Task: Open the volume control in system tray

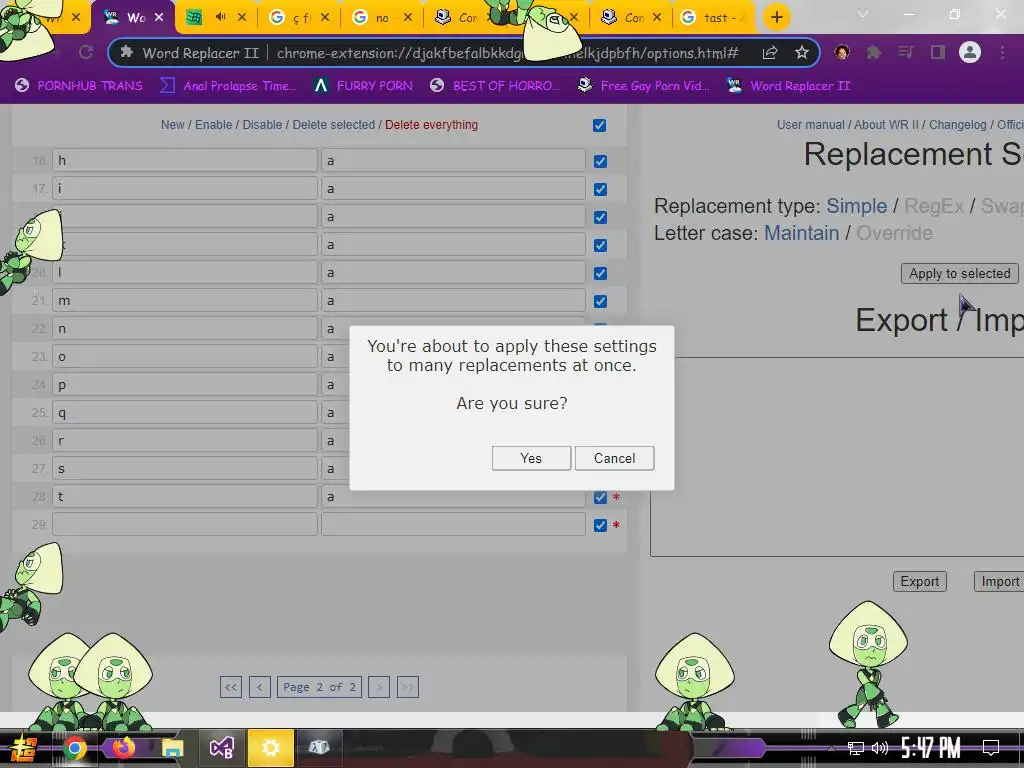Action: [880, 748]
